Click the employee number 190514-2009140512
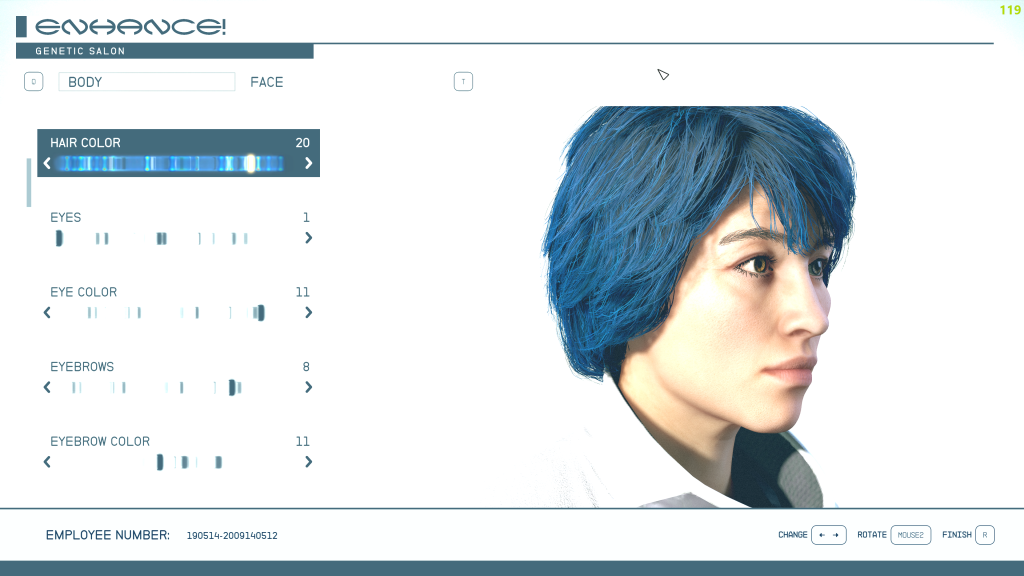This screenshot has width=1024, height=576. [x=232, y=535]
